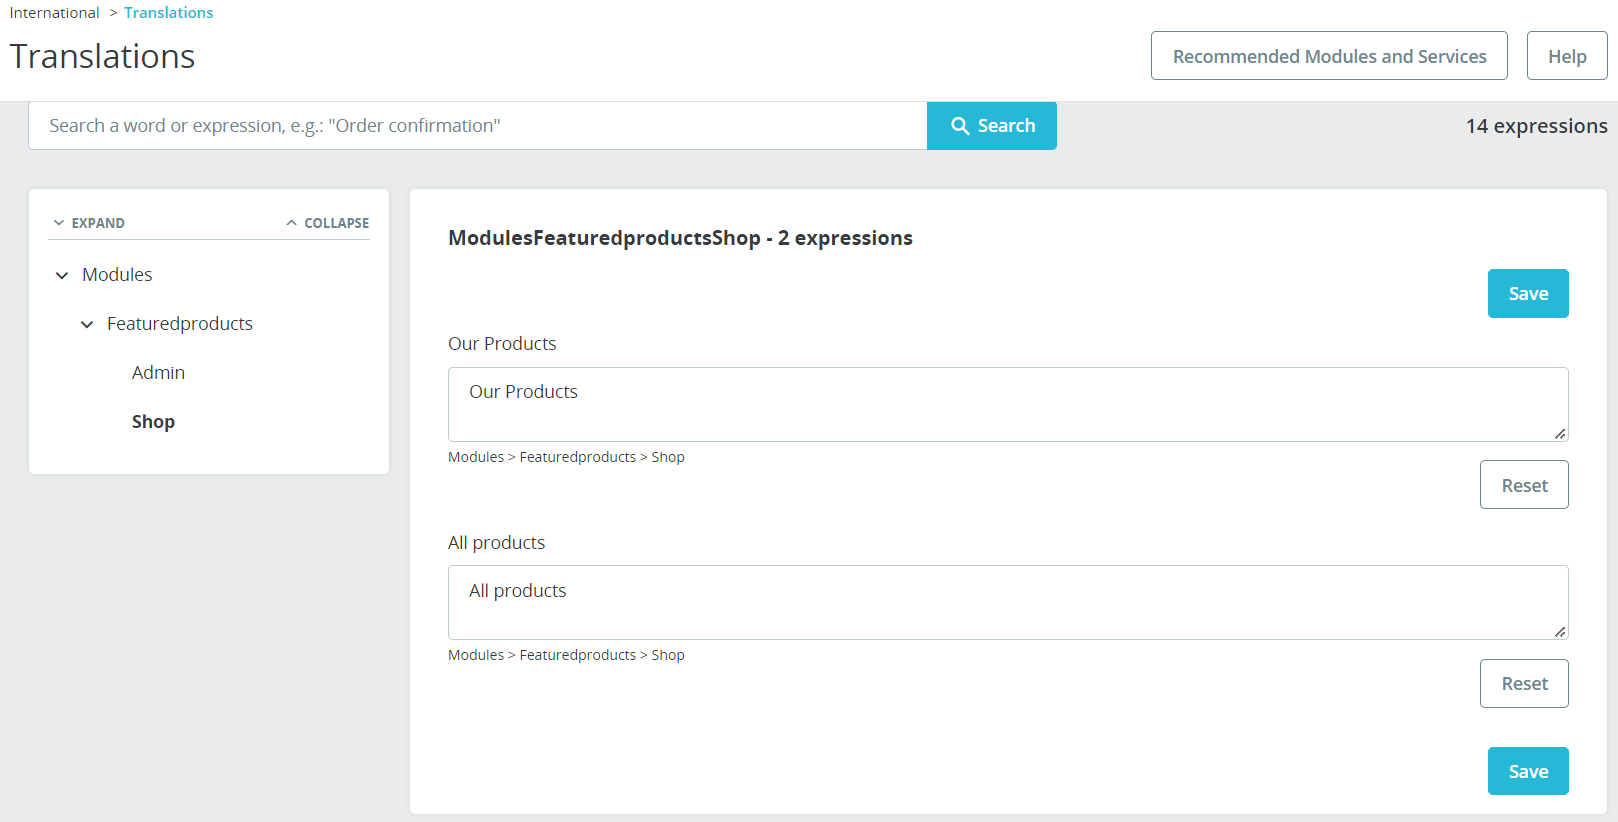
Task: Focus the search expression input field
Action: click(478, 126)
